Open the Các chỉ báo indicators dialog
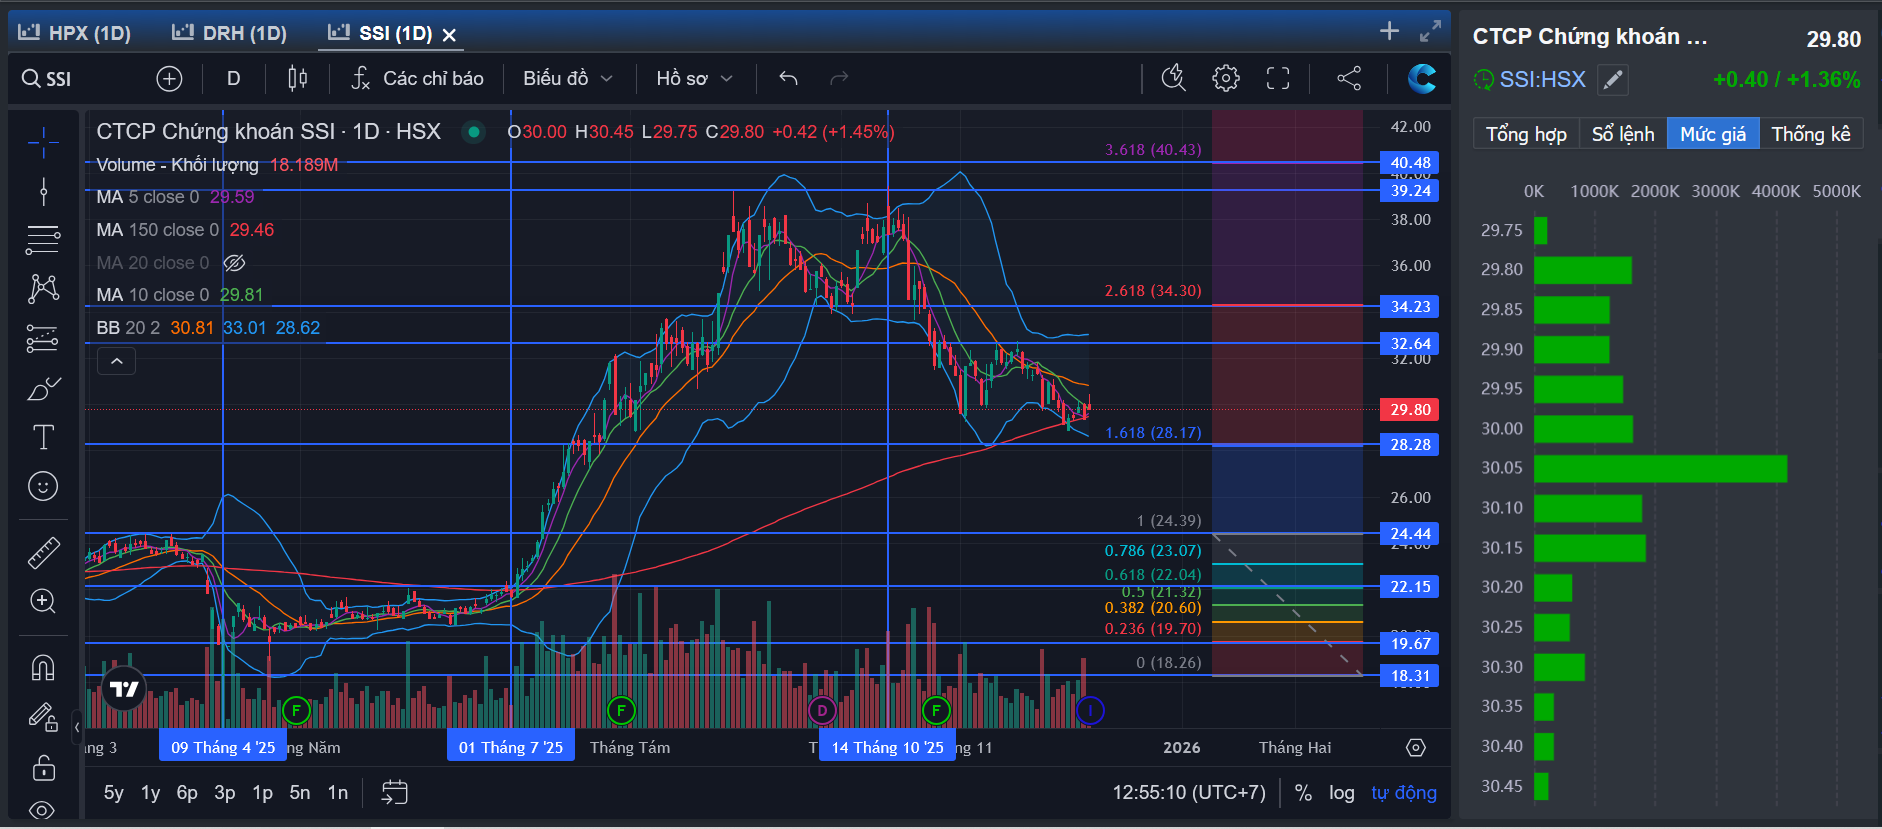 point(417,79)
